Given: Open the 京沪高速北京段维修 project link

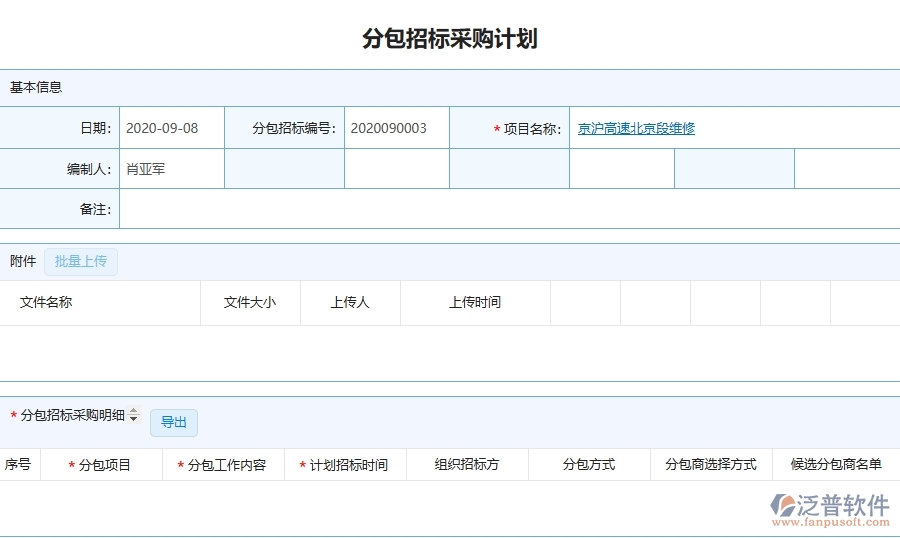Looking at the screenshot, I should [x=636, y=129].
